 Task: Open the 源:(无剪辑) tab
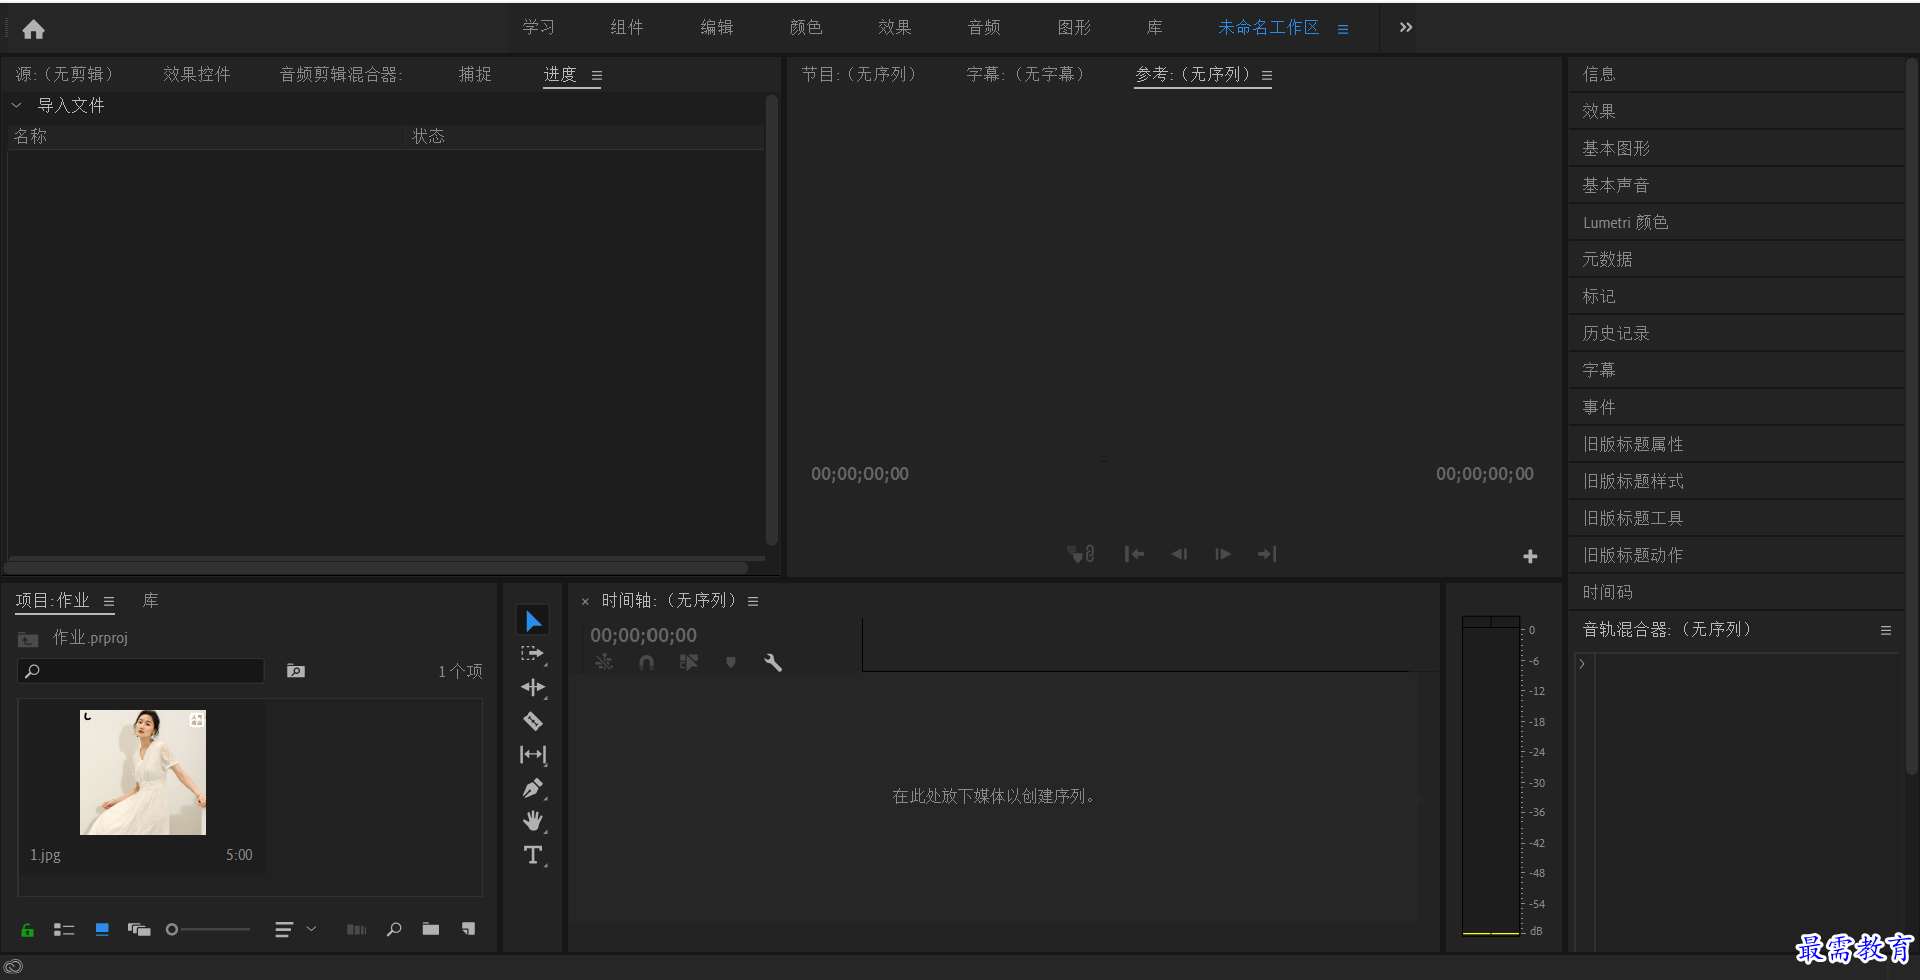coord(65,74)
